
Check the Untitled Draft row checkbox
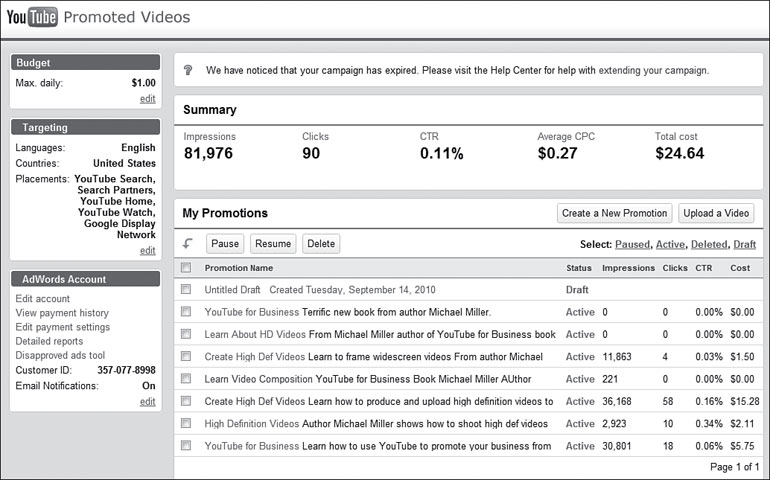point(186,289)
